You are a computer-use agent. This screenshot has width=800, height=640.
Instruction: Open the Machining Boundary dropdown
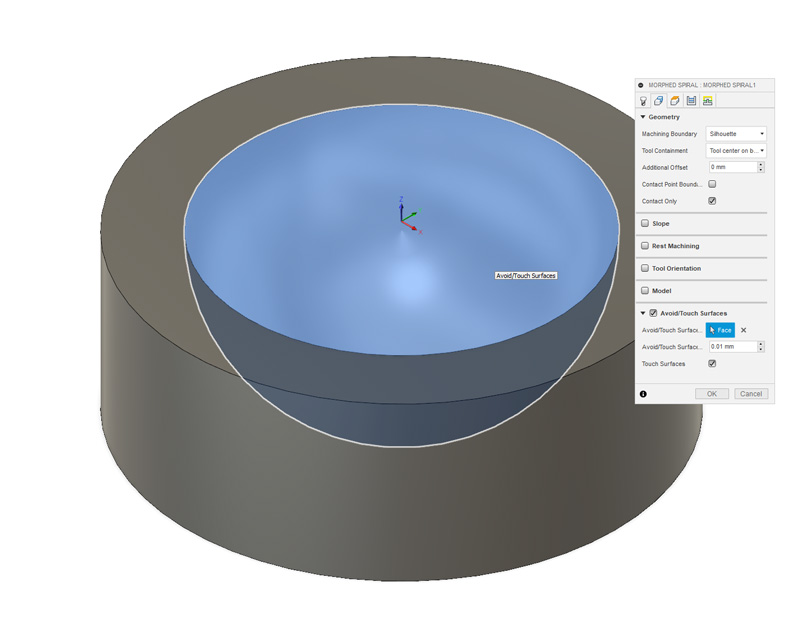point(736,134)
